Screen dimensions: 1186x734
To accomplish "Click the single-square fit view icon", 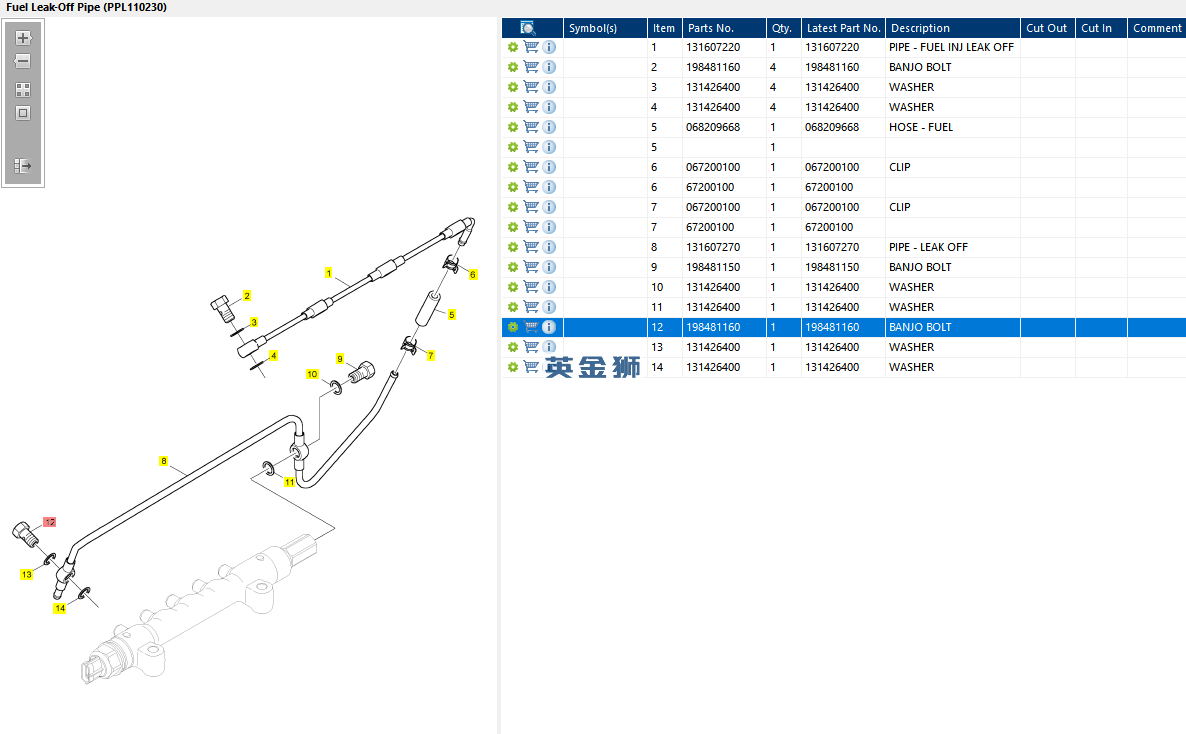I will 23,114.
